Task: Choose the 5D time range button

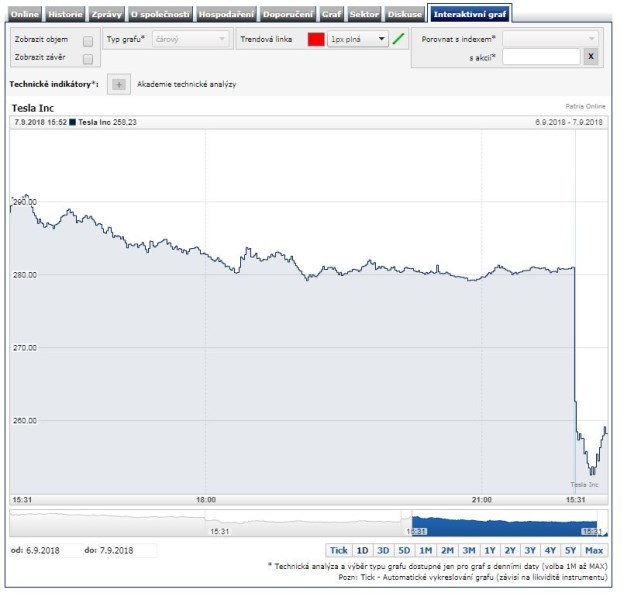Action: (x=404, y=551)
